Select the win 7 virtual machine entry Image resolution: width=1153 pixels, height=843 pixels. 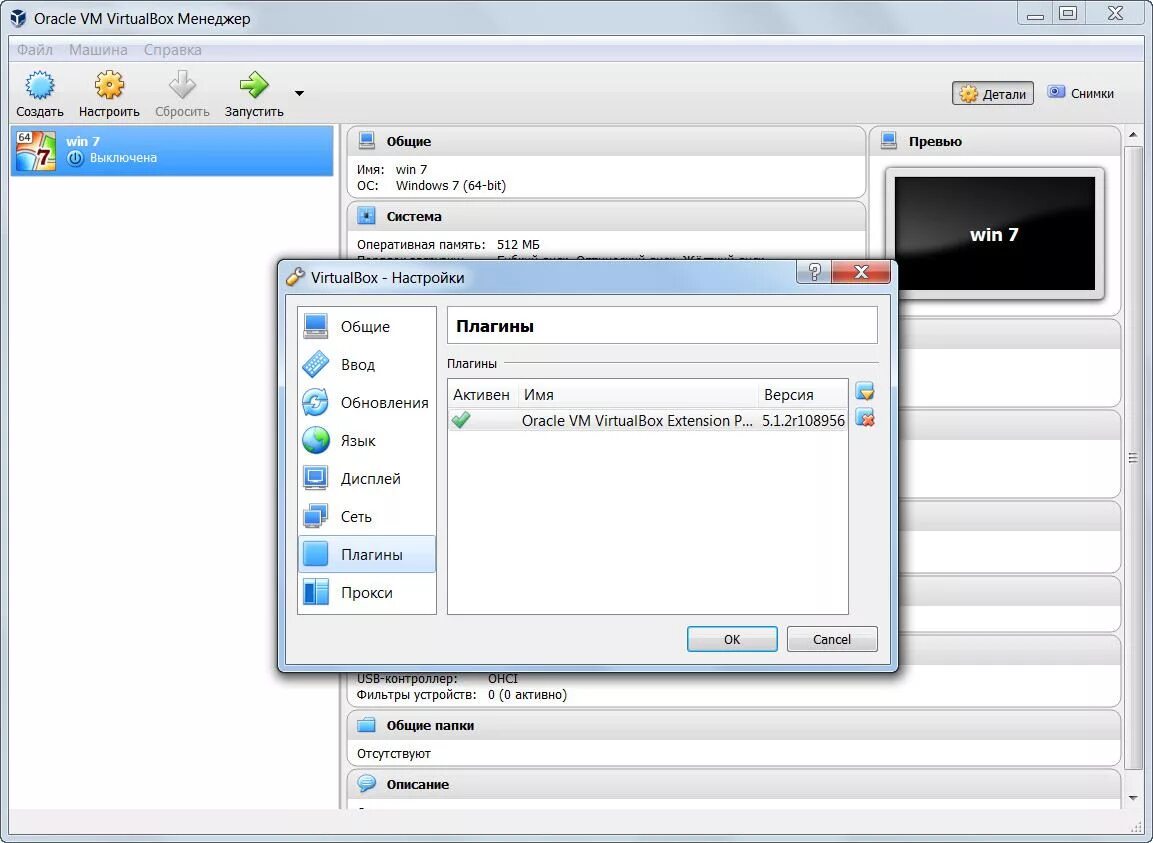[x=171, y=150]
